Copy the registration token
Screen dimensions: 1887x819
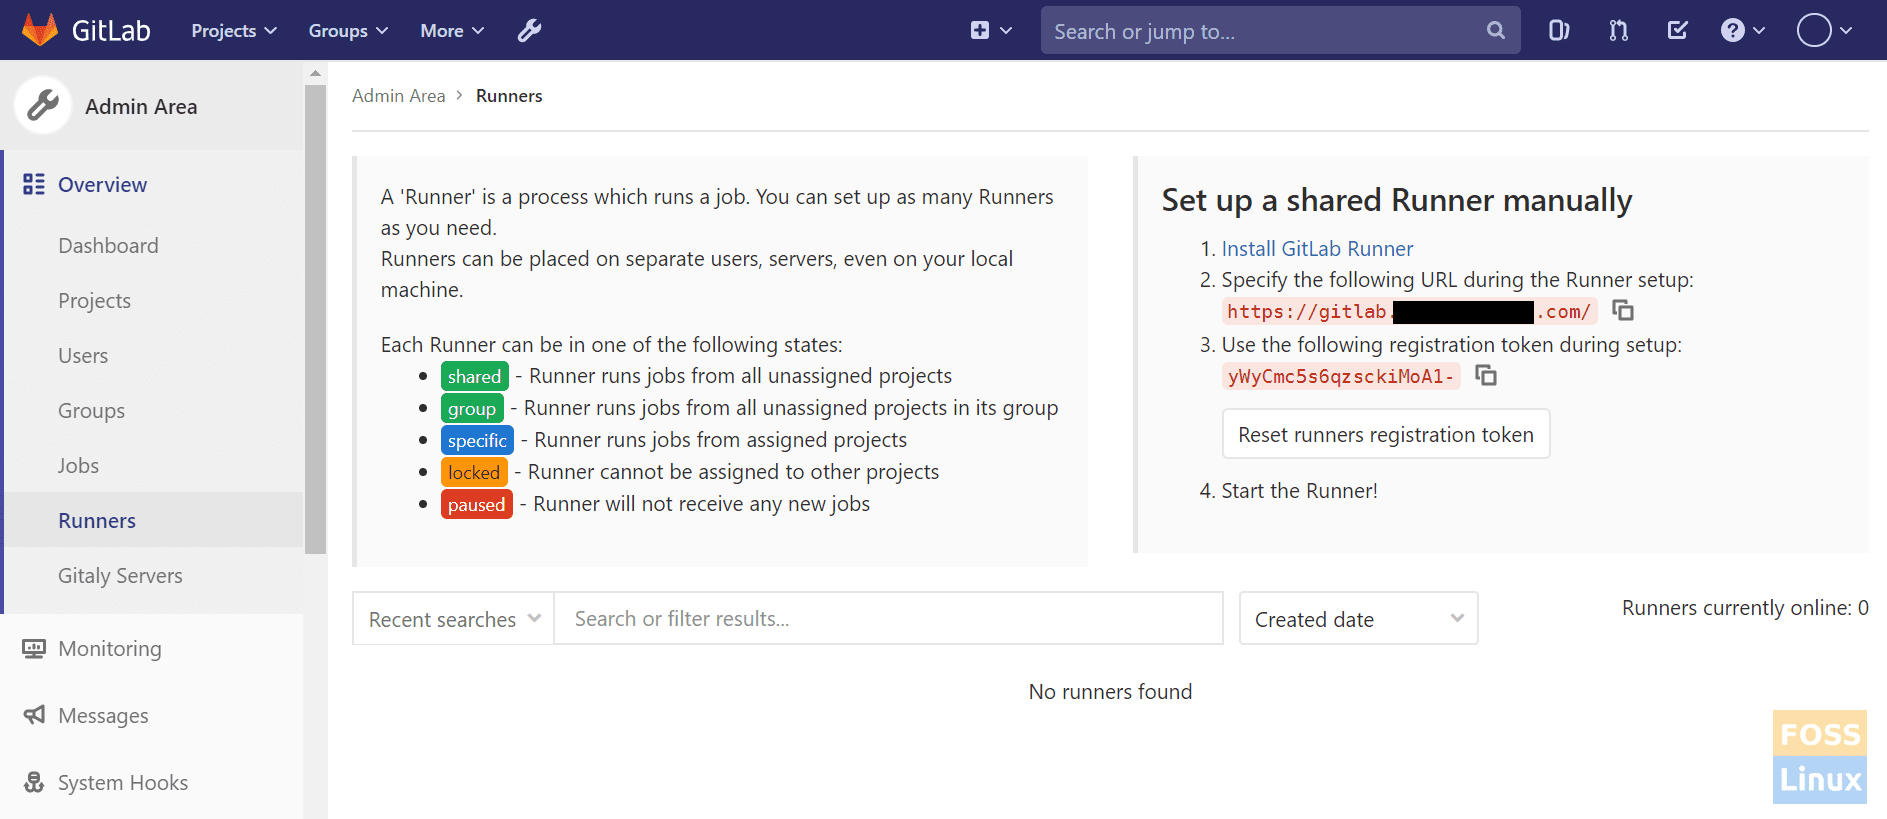tap(1486, 376)
